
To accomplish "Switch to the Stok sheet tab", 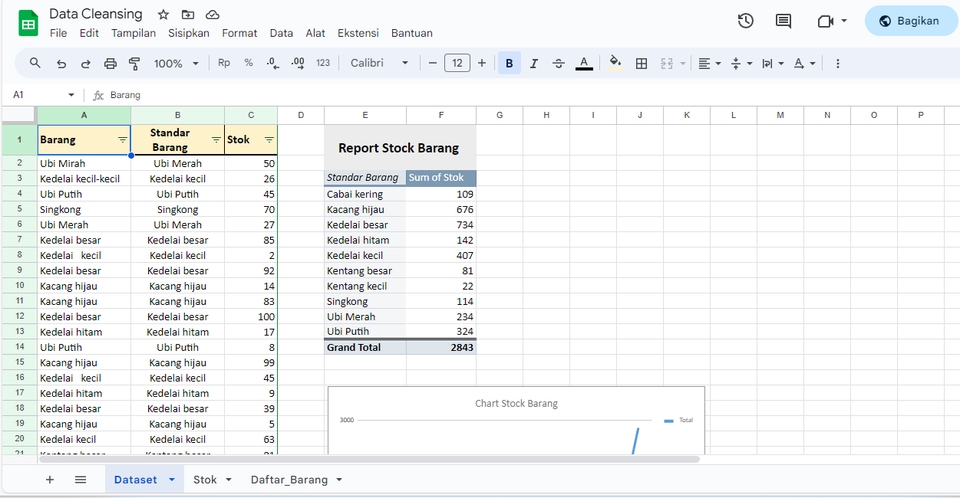I will (212, 480).
